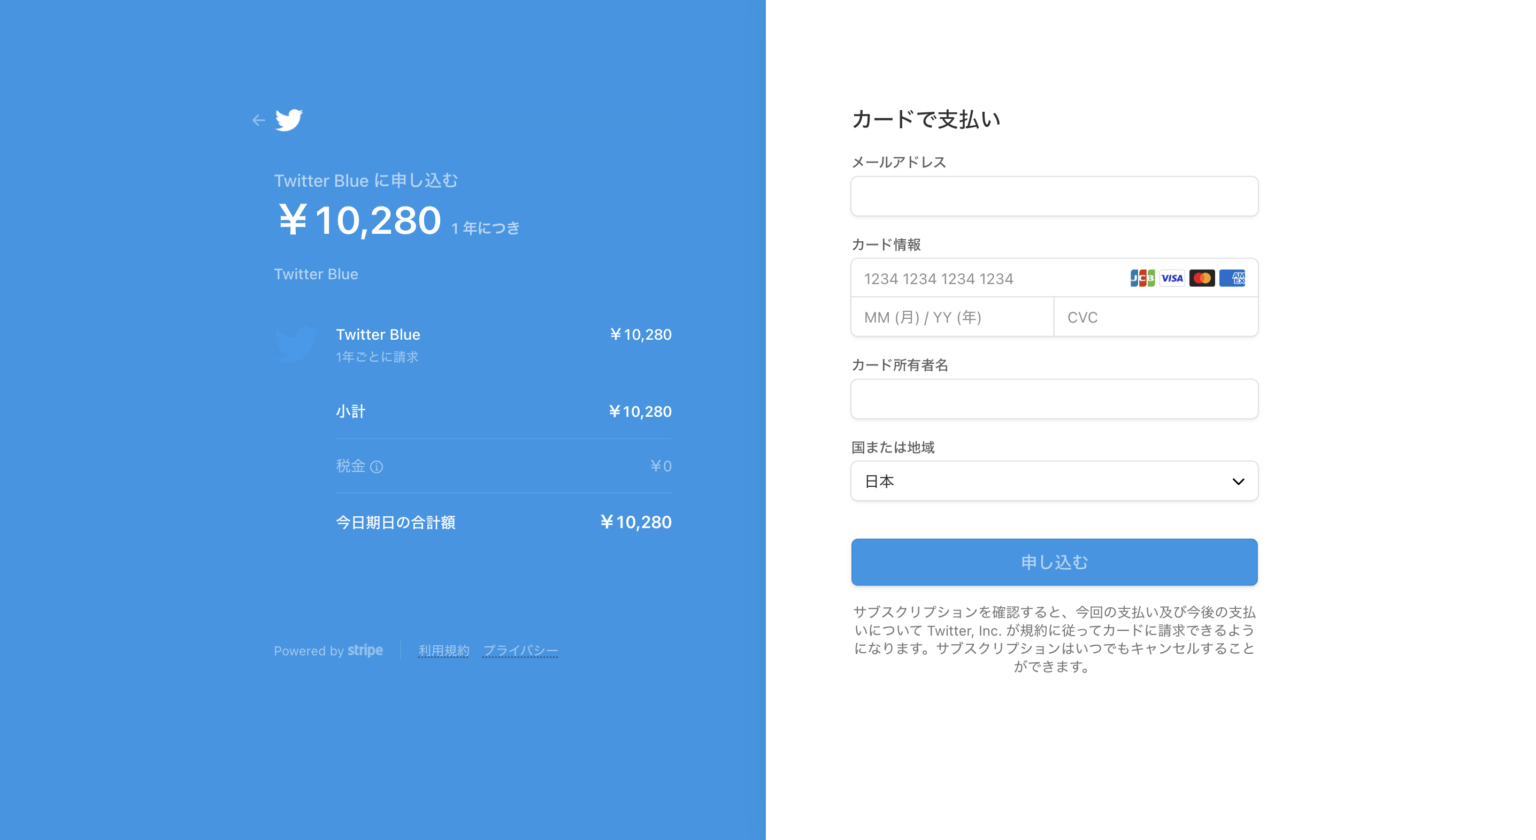Click the 1年につき billing period text

[485, 228]
